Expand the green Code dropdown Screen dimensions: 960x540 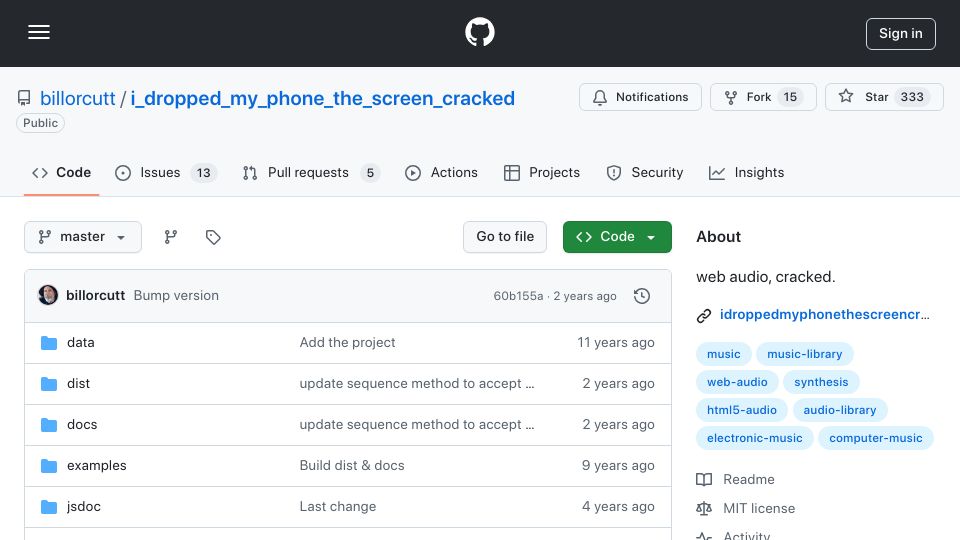click(x=617, y=237)
